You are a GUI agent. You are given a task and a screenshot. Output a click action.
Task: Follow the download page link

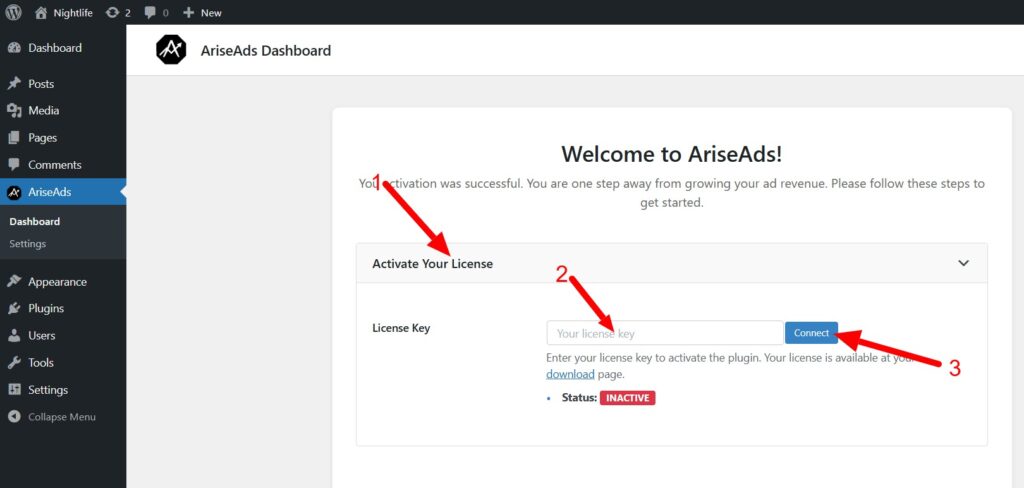[x=570, y=374]
